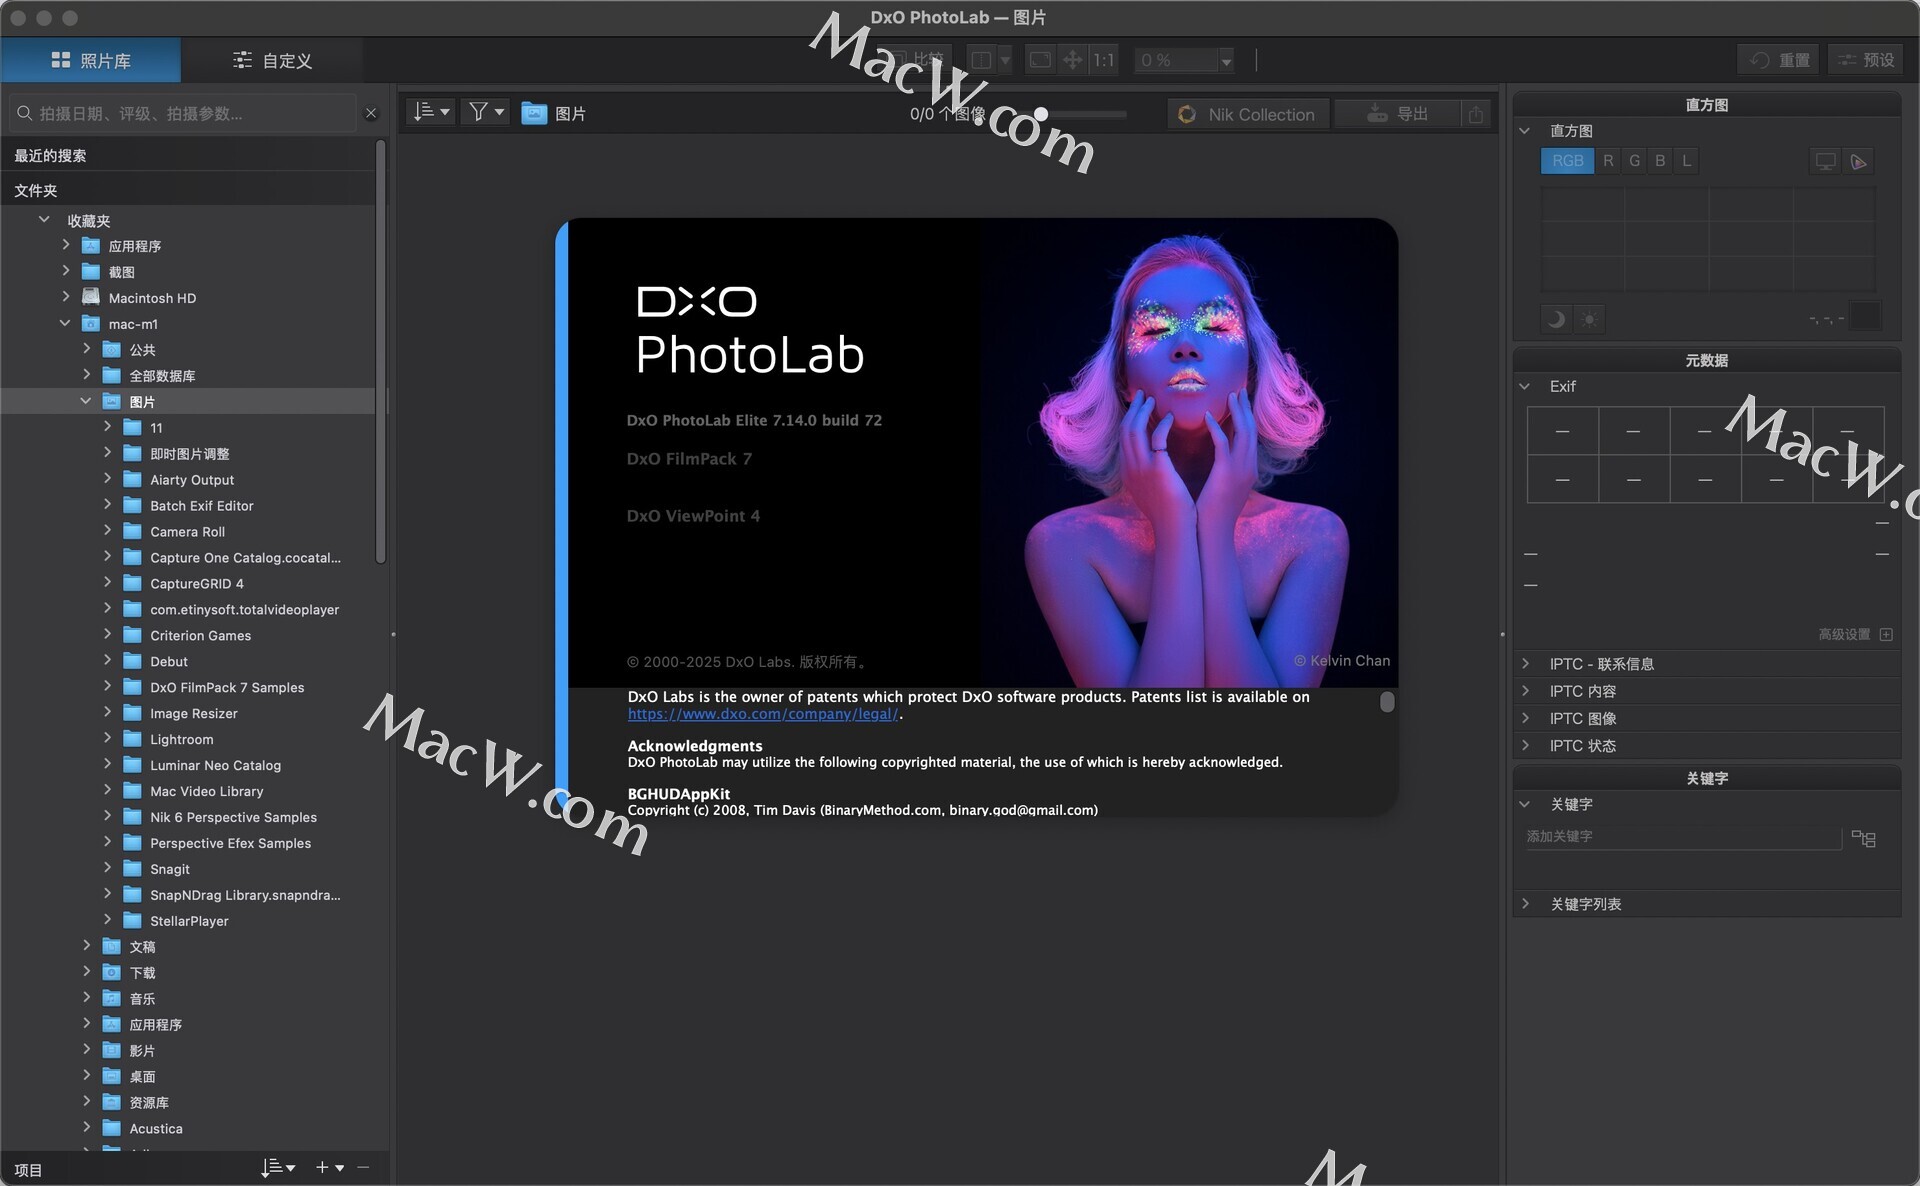
Task: Select the pan/move hand tool
Action: (x=1072, y=60)
